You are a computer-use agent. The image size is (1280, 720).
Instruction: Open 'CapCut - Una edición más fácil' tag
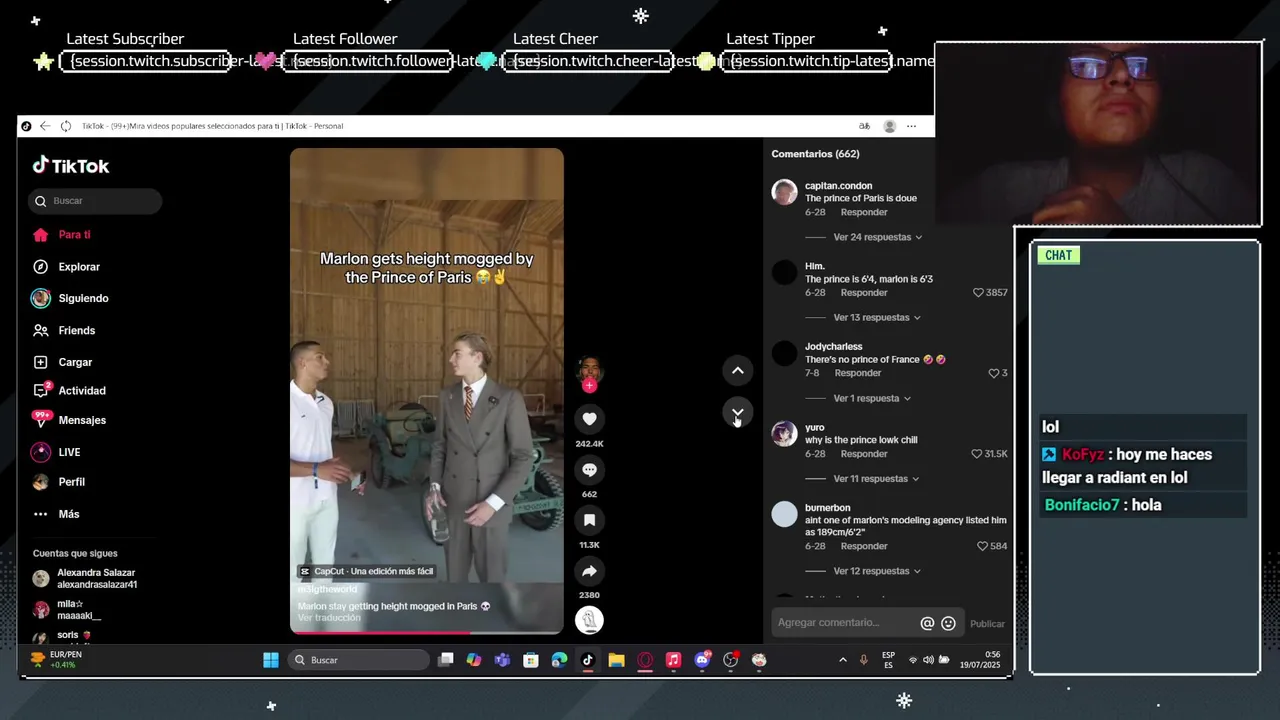point(367,571)
